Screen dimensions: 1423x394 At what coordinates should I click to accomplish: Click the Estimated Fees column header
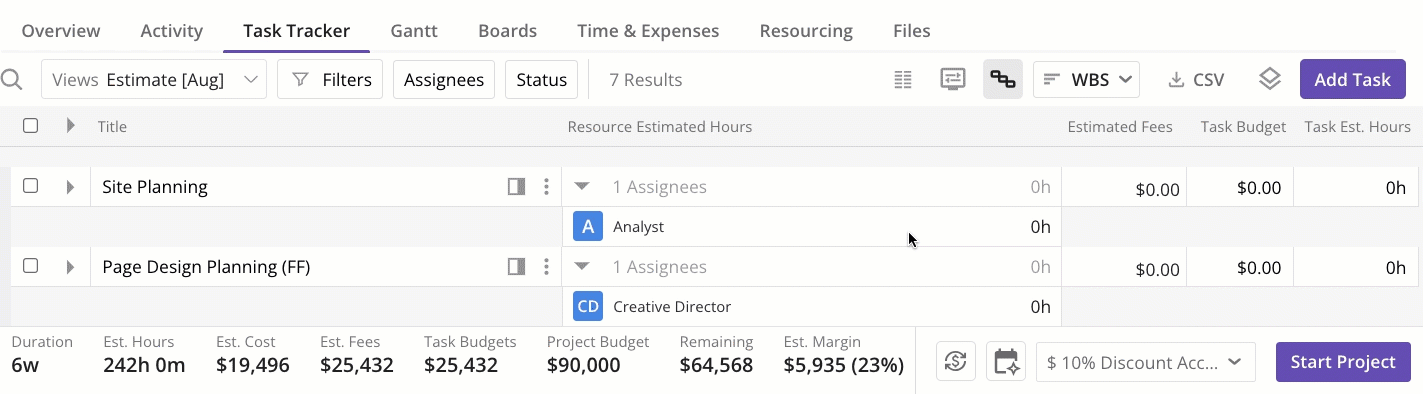click(x=1120, y=127)
